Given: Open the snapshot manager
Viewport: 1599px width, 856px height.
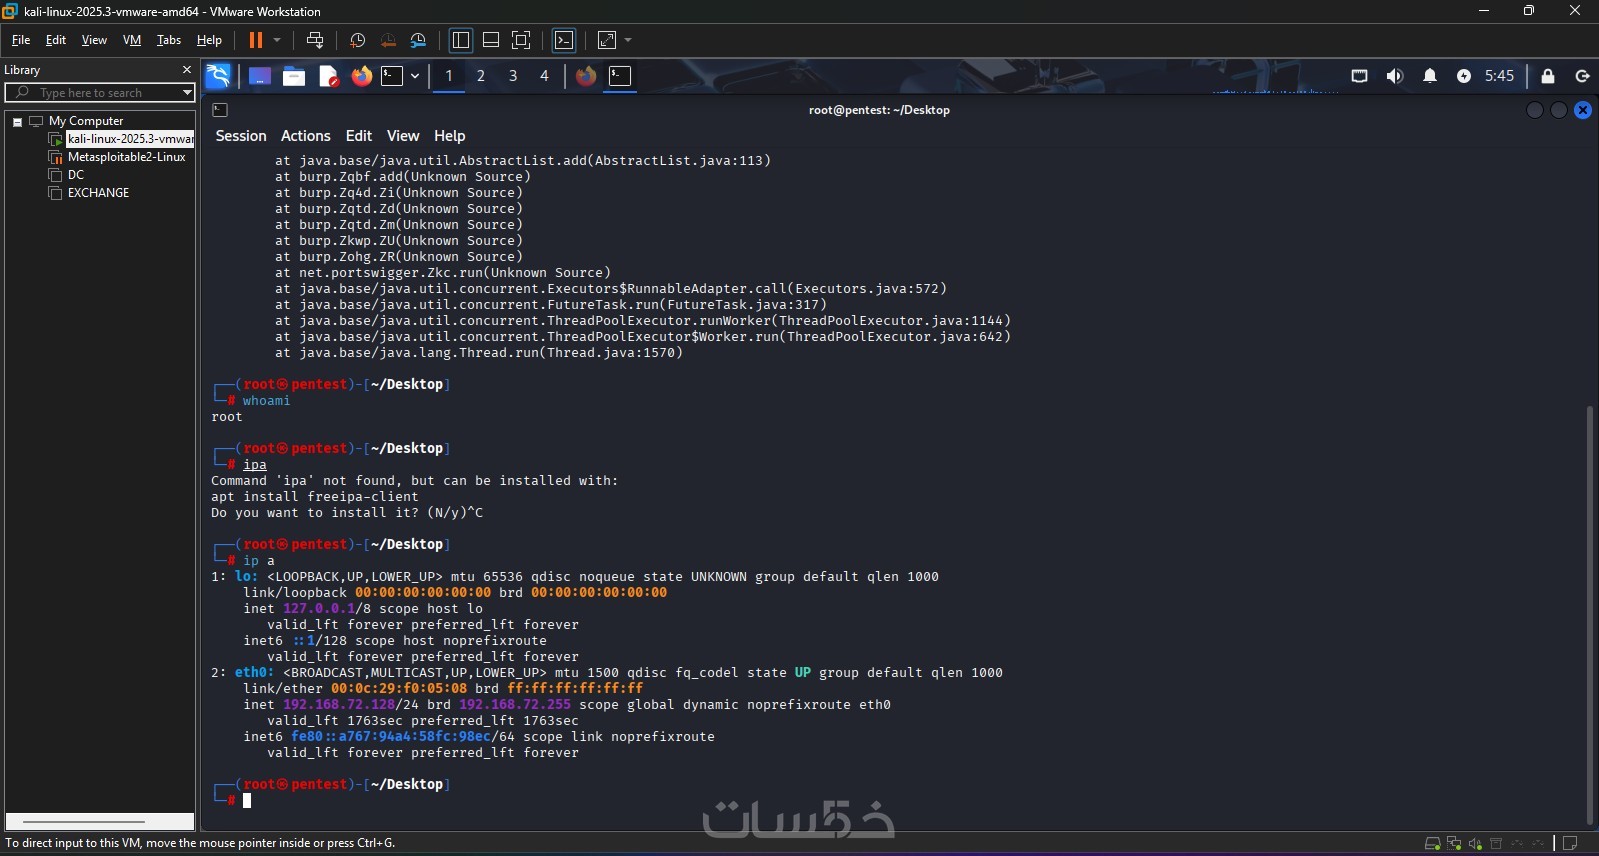Looking at the screenshot, I should (418, 40).
